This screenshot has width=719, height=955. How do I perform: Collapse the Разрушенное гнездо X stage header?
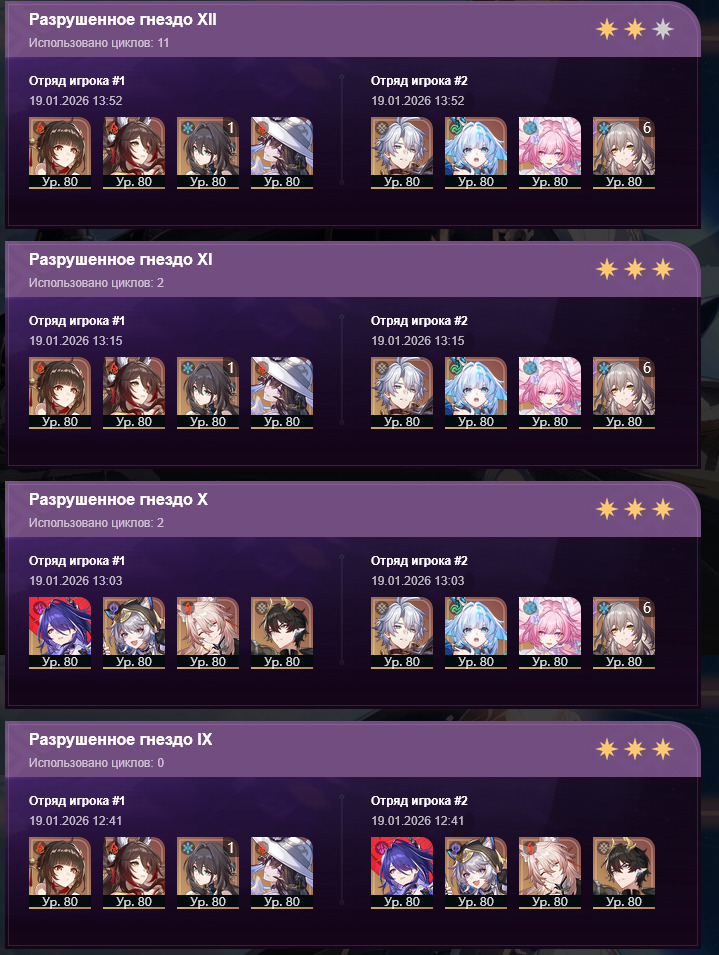click(x=352, y=510)
